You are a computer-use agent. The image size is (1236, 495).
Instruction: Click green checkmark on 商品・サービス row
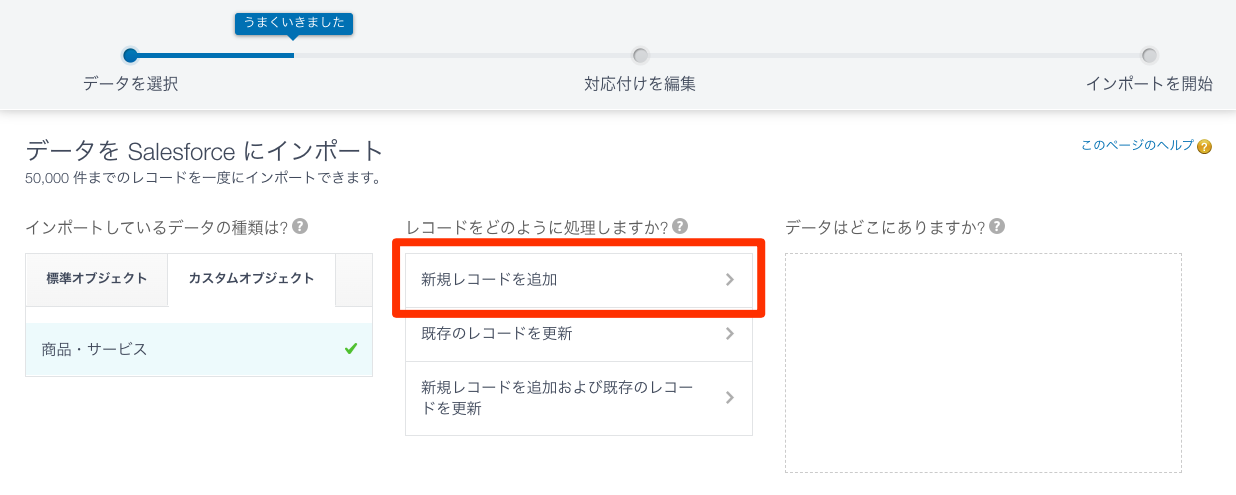[351, 349]
